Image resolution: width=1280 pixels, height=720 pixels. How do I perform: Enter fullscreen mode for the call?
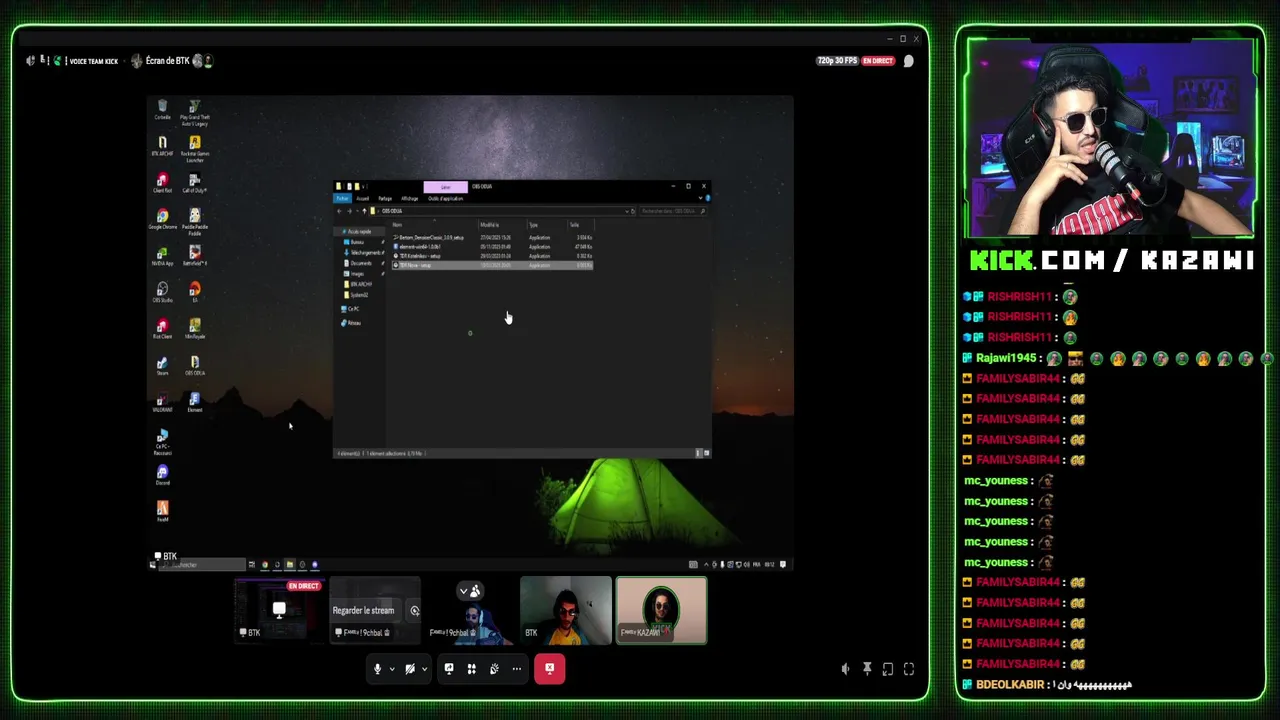coord(909,669)
